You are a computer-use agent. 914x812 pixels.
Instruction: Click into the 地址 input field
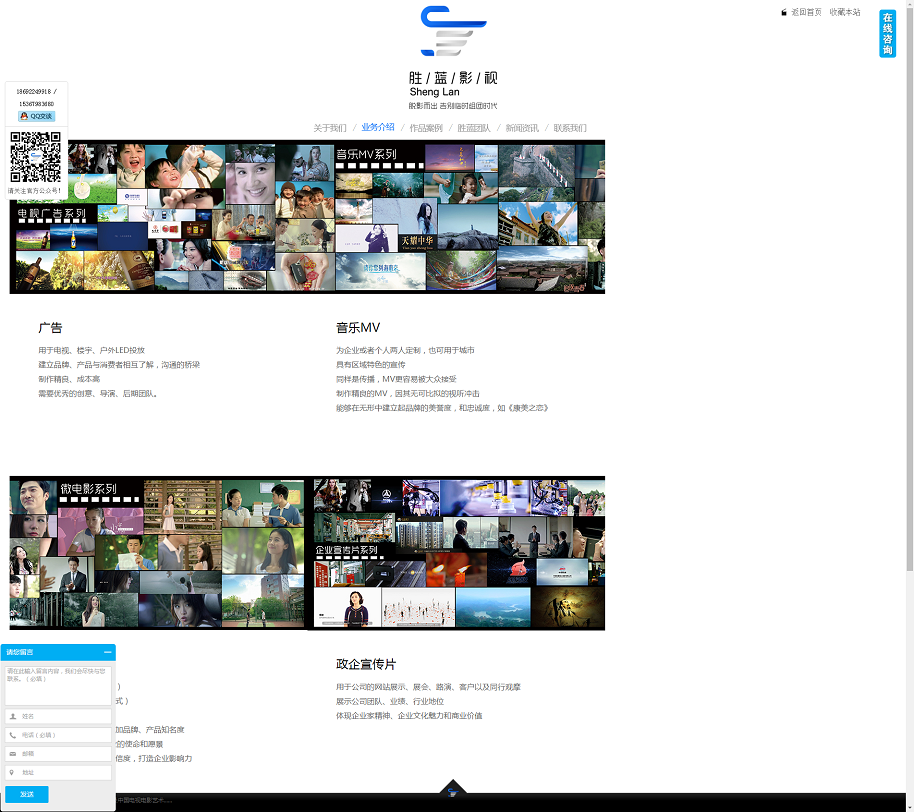tap(58, 772)
